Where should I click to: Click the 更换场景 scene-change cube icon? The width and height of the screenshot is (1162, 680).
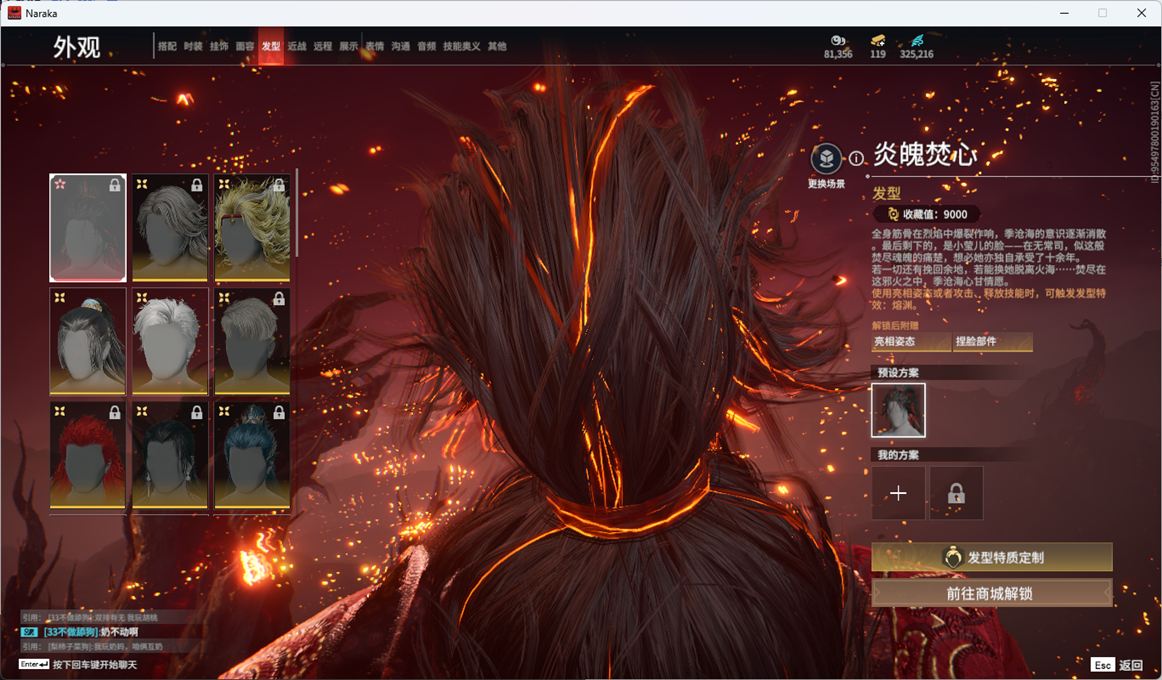(826, 159)
